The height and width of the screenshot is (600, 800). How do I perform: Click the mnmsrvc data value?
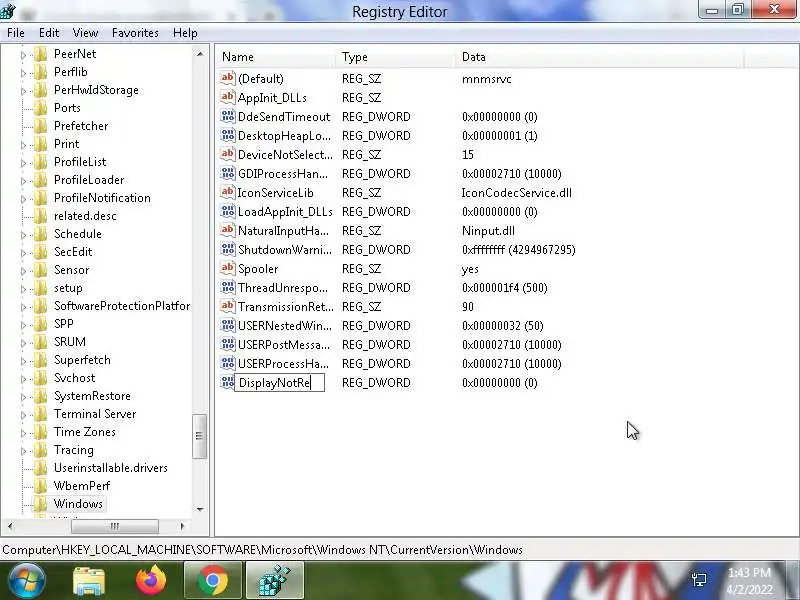pyautogui.click(x=486, y=79)
